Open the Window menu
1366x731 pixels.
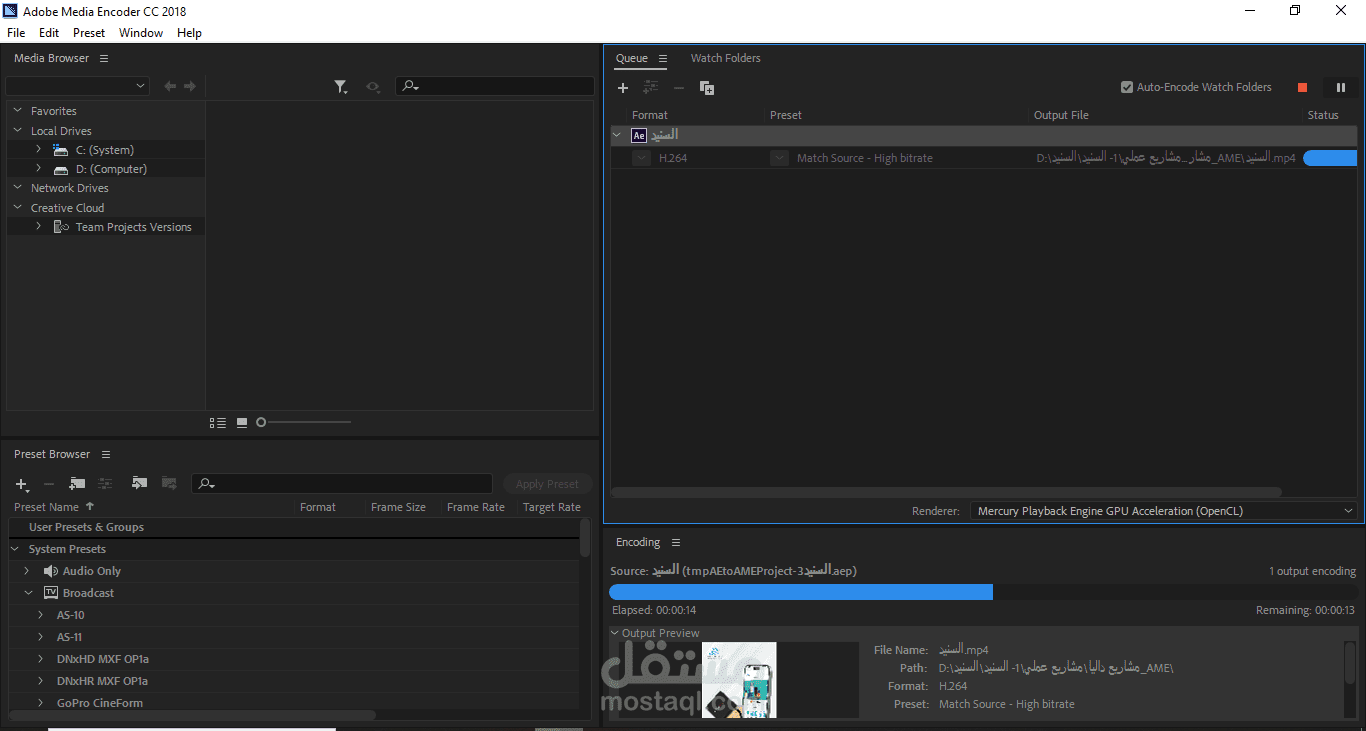tap(141, 33)
